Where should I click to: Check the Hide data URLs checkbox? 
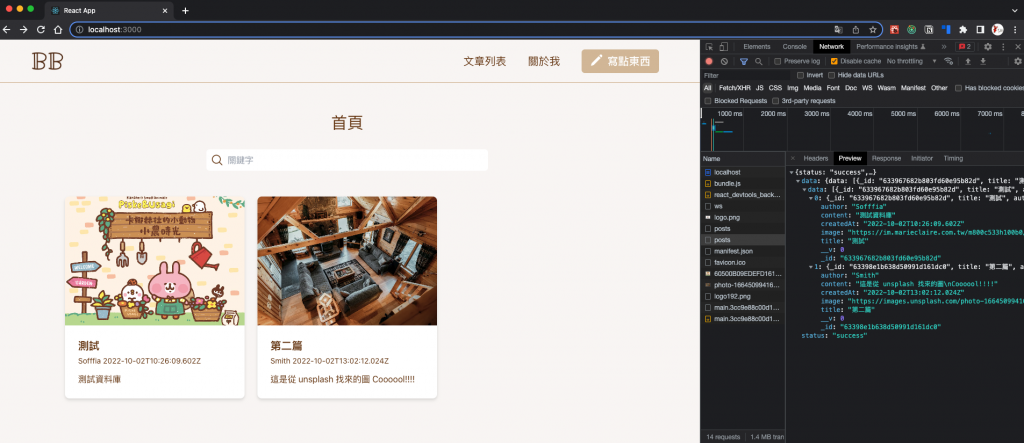[831, 75]
